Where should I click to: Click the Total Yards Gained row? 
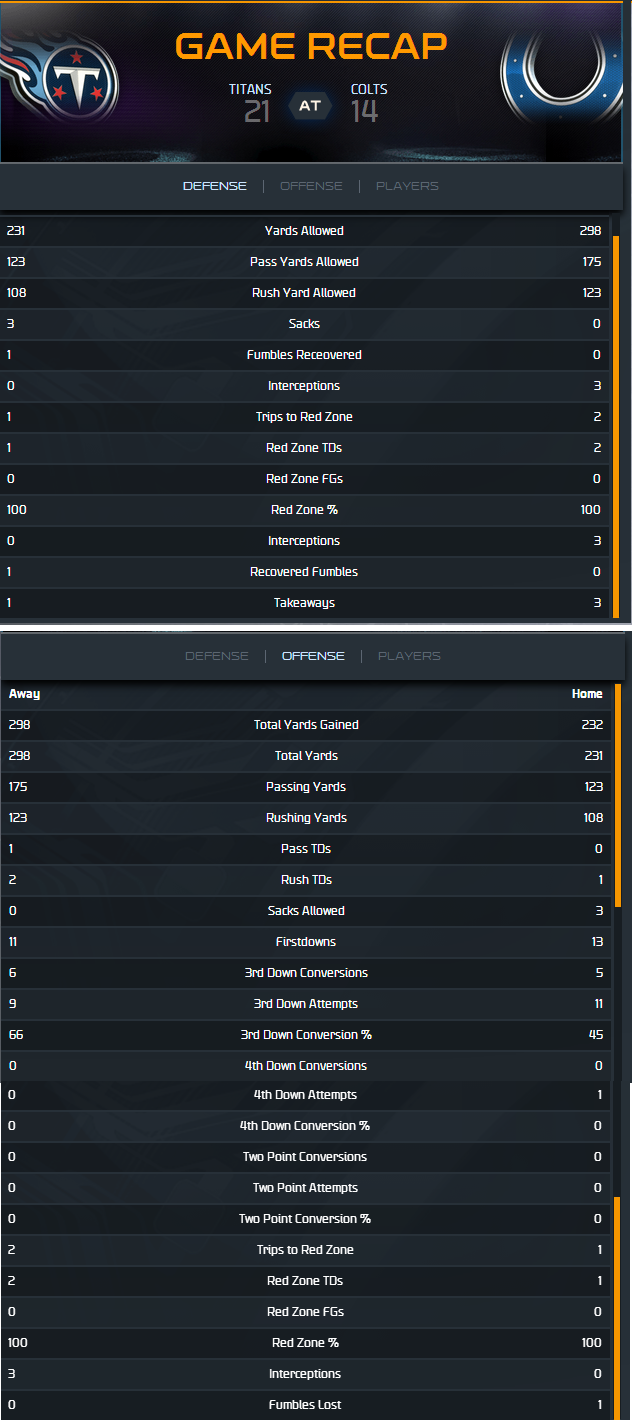pos(306,725)
